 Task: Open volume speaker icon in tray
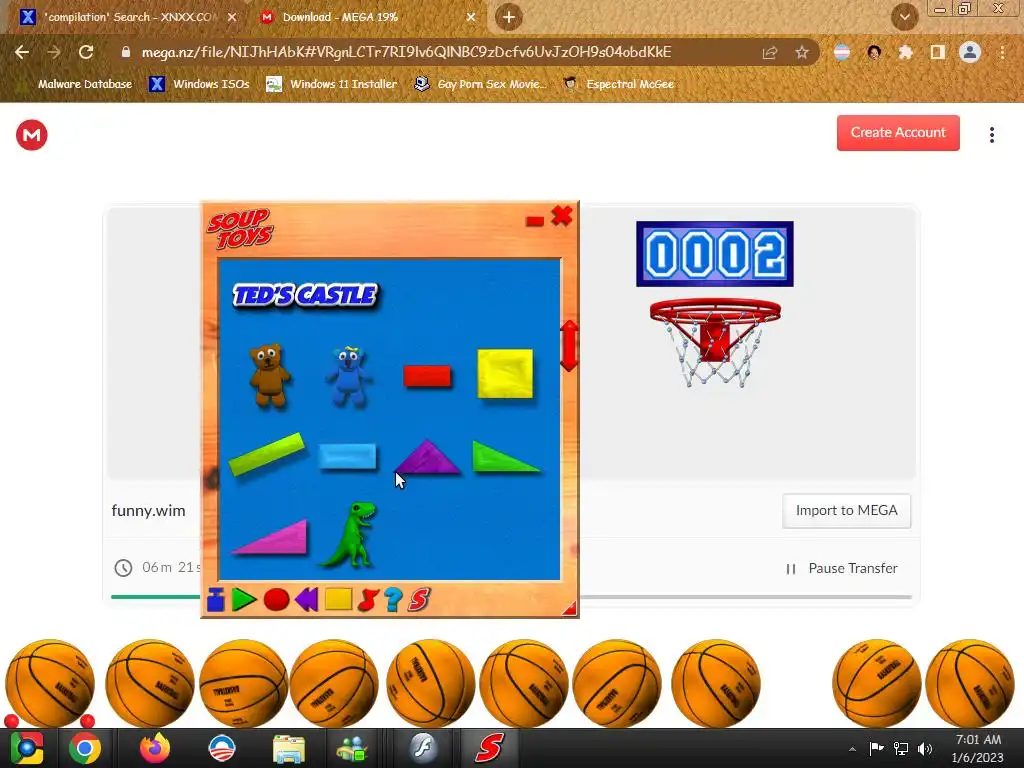(x=925, y=749)
